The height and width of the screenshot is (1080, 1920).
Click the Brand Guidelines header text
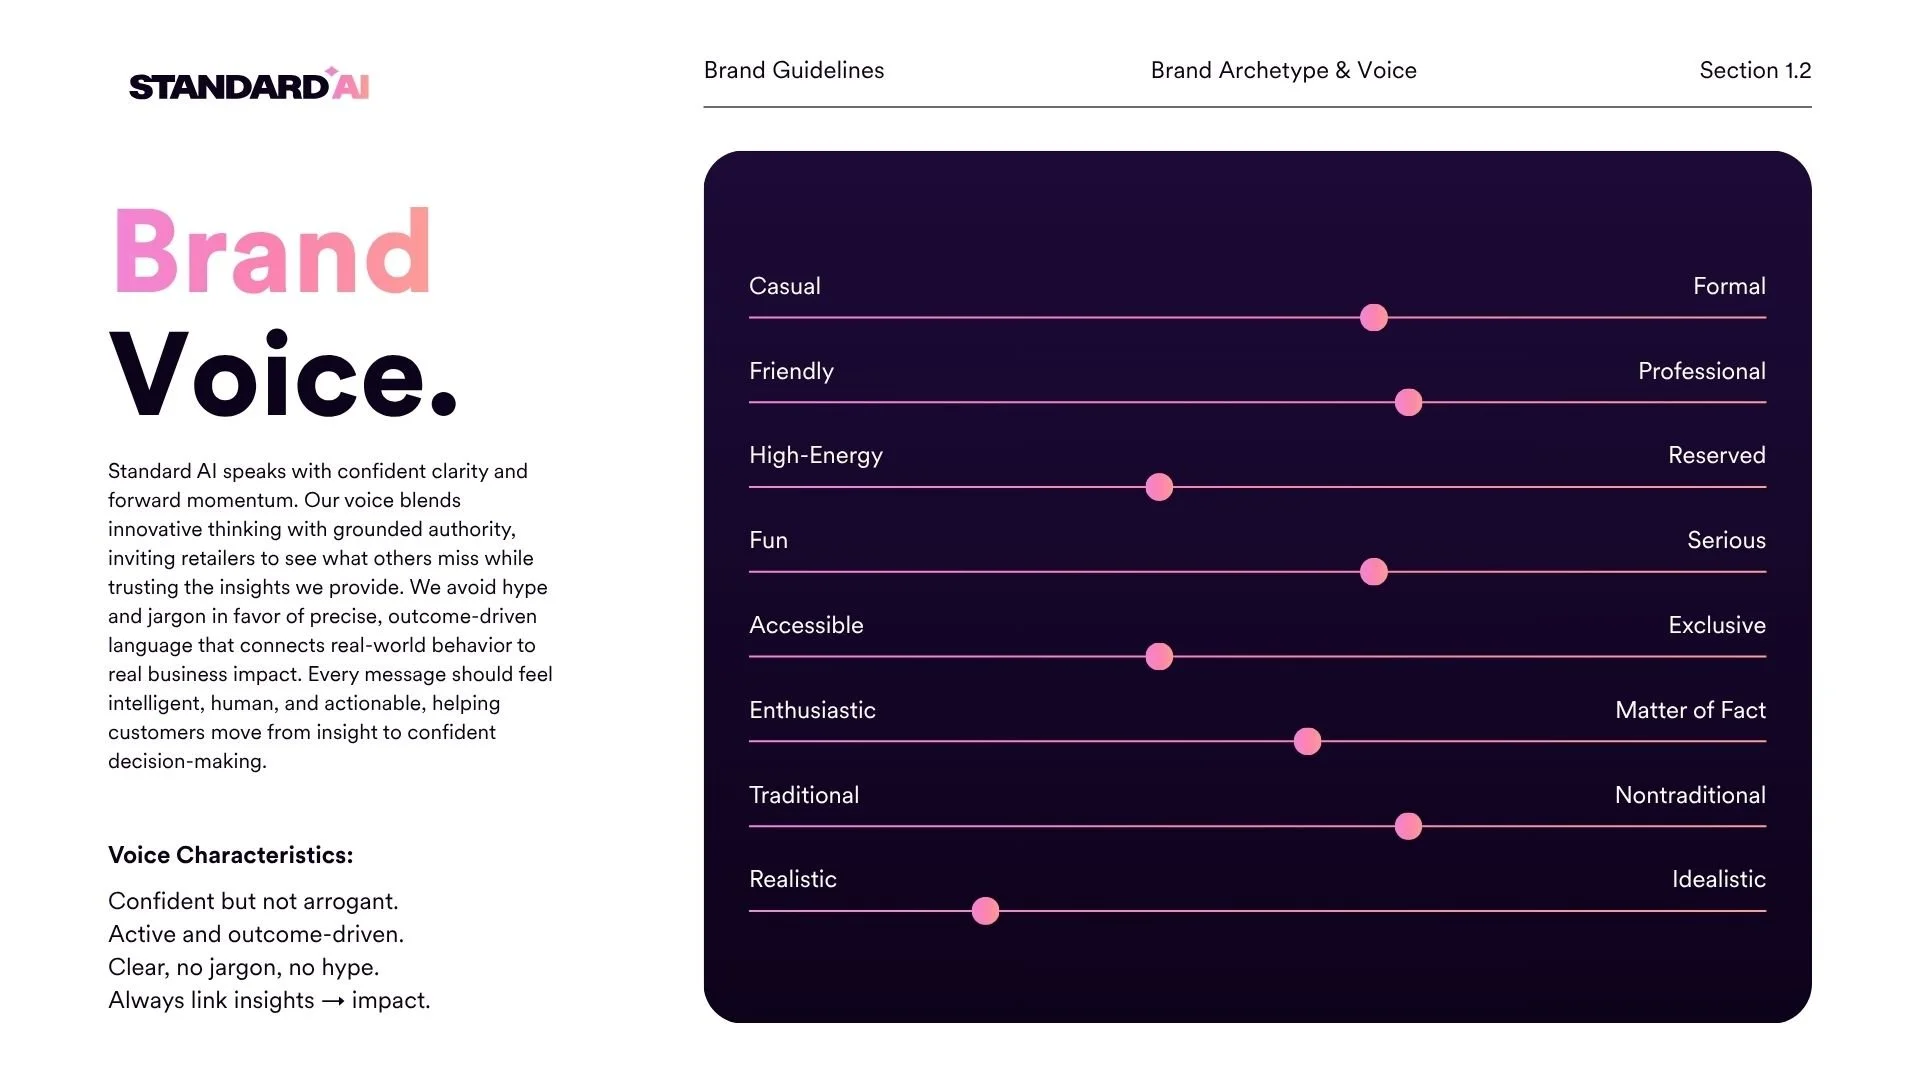coord(794,70)
